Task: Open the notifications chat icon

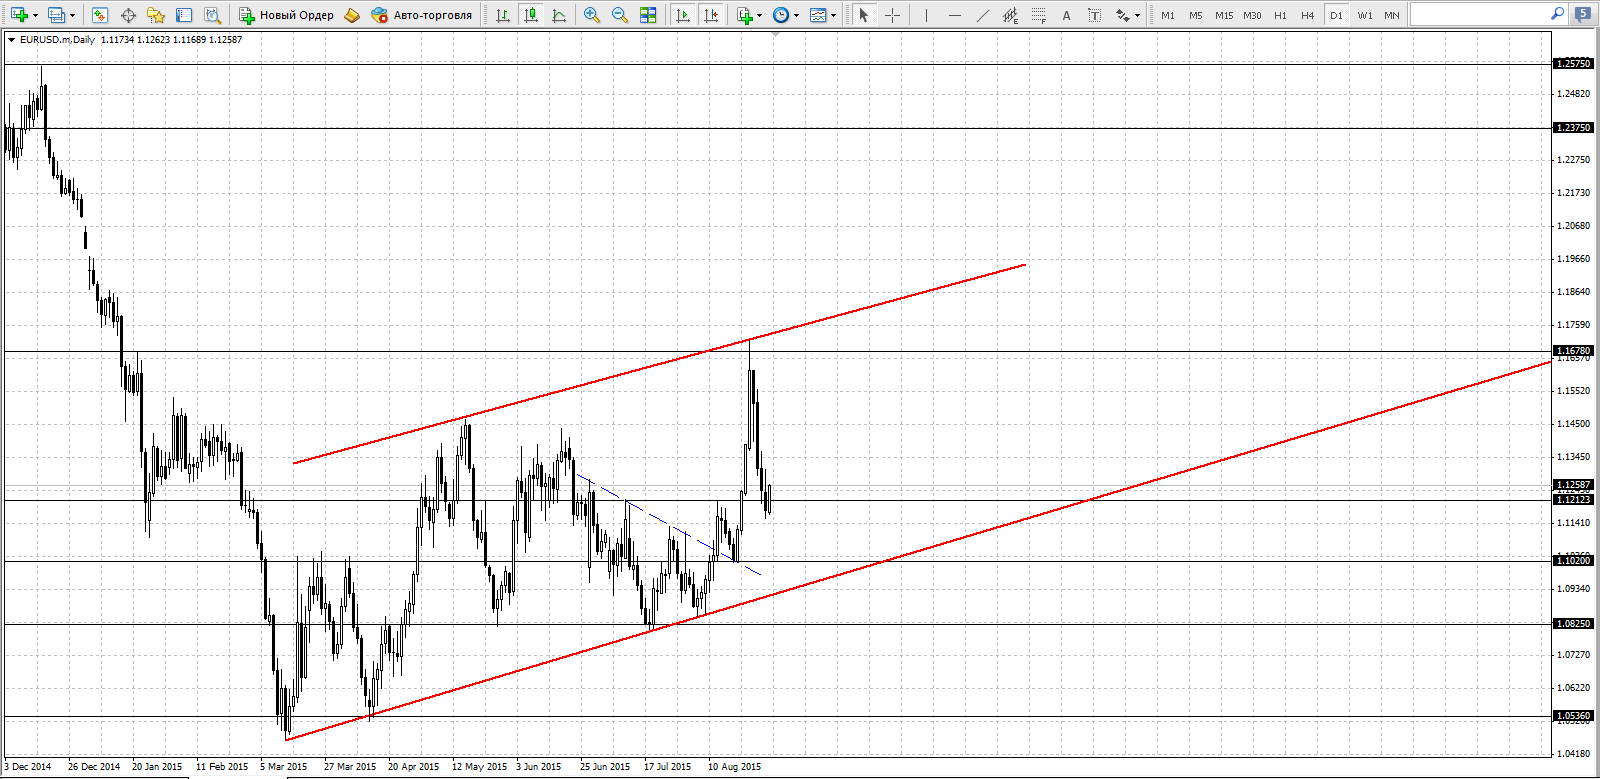Action: click(x=1582, y=14)
